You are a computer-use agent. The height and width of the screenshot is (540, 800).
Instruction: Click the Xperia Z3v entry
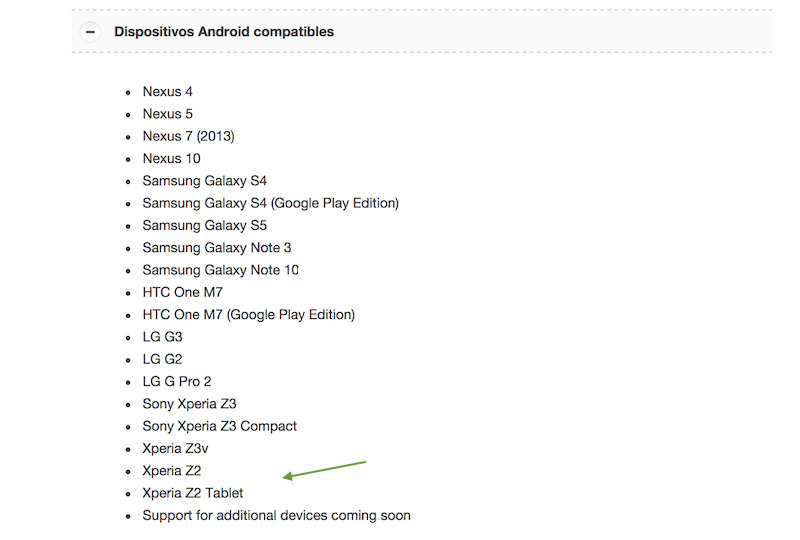click(x=175, y=448)
